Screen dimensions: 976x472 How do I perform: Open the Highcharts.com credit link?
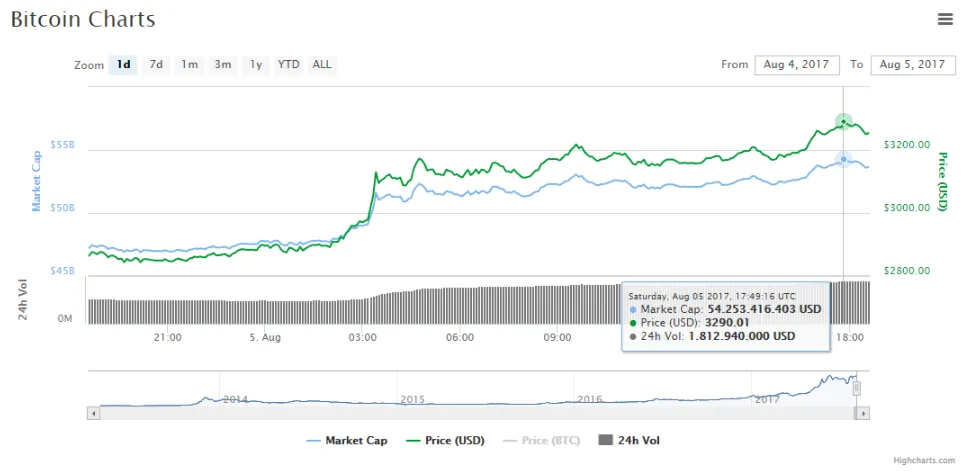(924, 461)
